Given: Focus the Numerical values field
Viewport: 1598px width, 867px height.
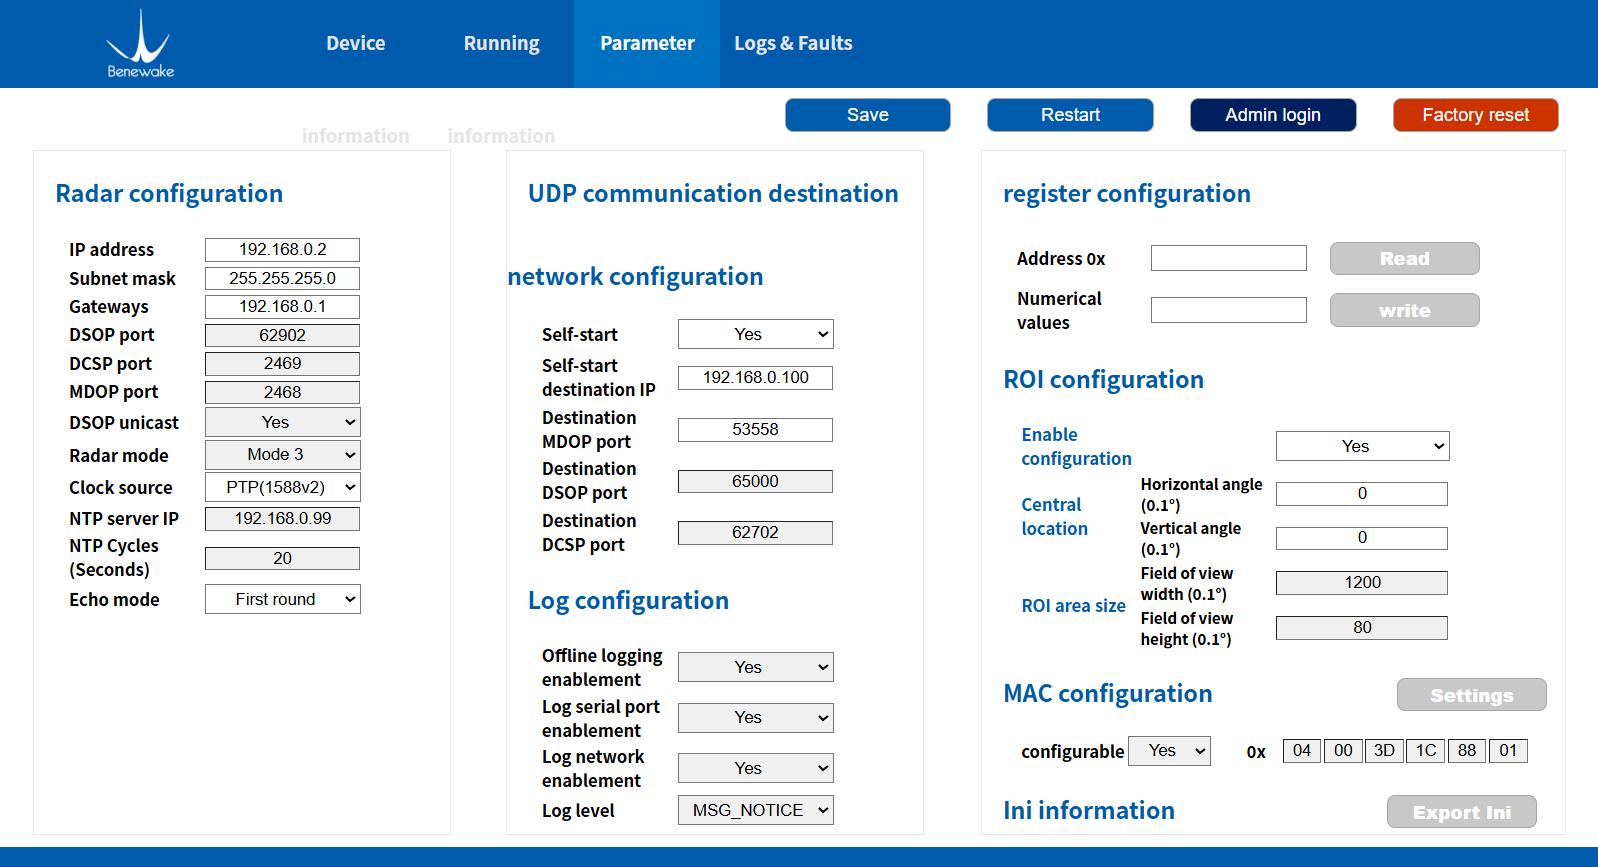Looking at the screenshot, I should (x=1229, y=310).
